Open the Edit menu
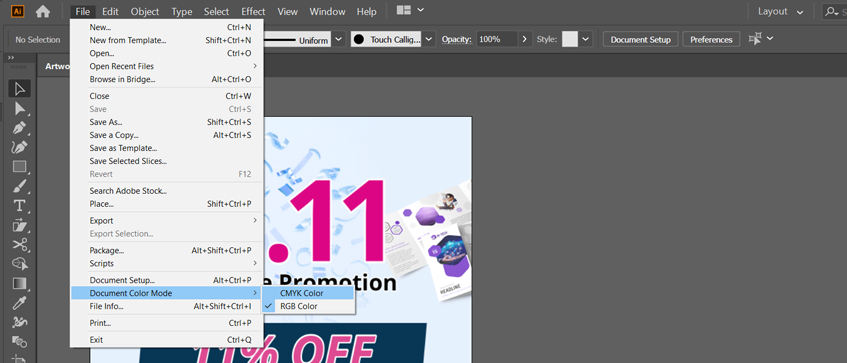 110,11
